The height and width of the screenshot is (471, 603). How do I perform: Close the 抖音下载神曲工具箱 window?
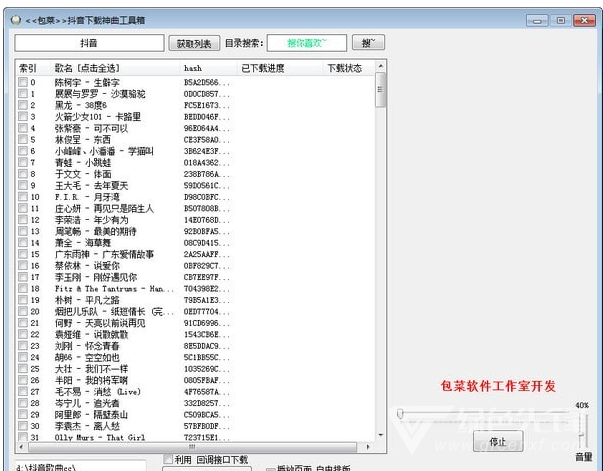[x=584, y=20]
